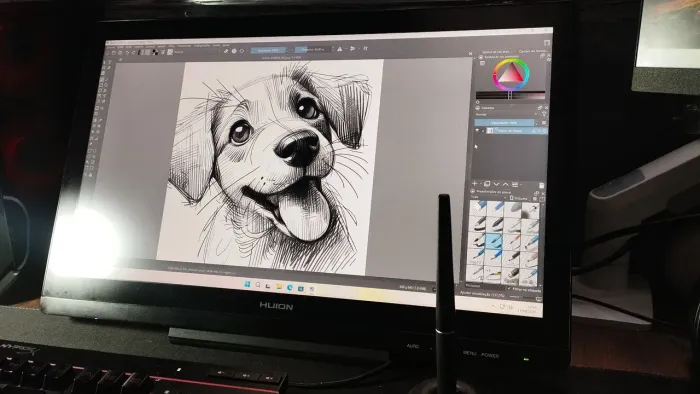Toggle the 'Filtrar na etiqueta' checkbox
Image resolution: width=700 pixels, height=394 pixels.
[x=509, y=289]
